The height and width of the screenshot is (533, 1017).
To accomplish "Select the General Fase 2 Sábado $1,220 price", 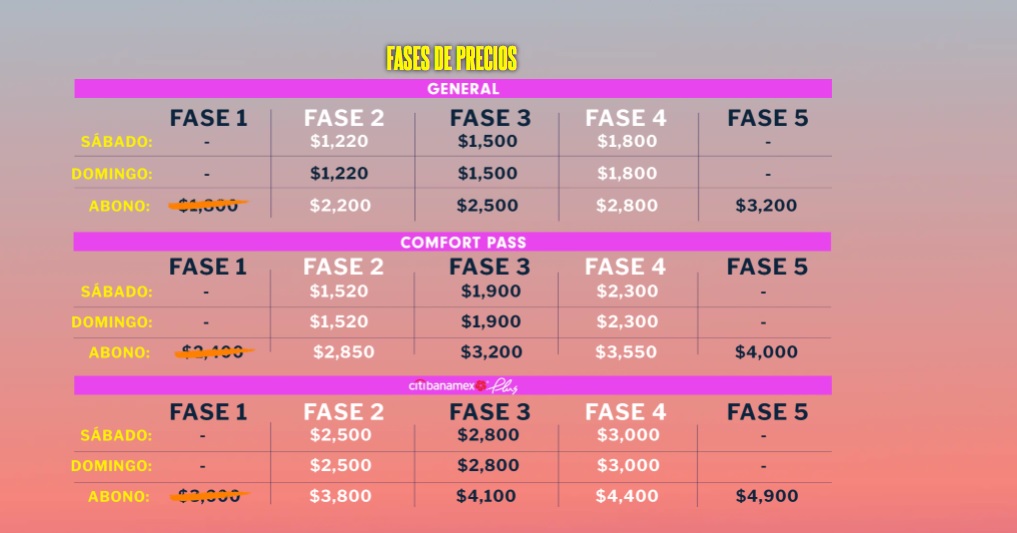I will [339, 141].
